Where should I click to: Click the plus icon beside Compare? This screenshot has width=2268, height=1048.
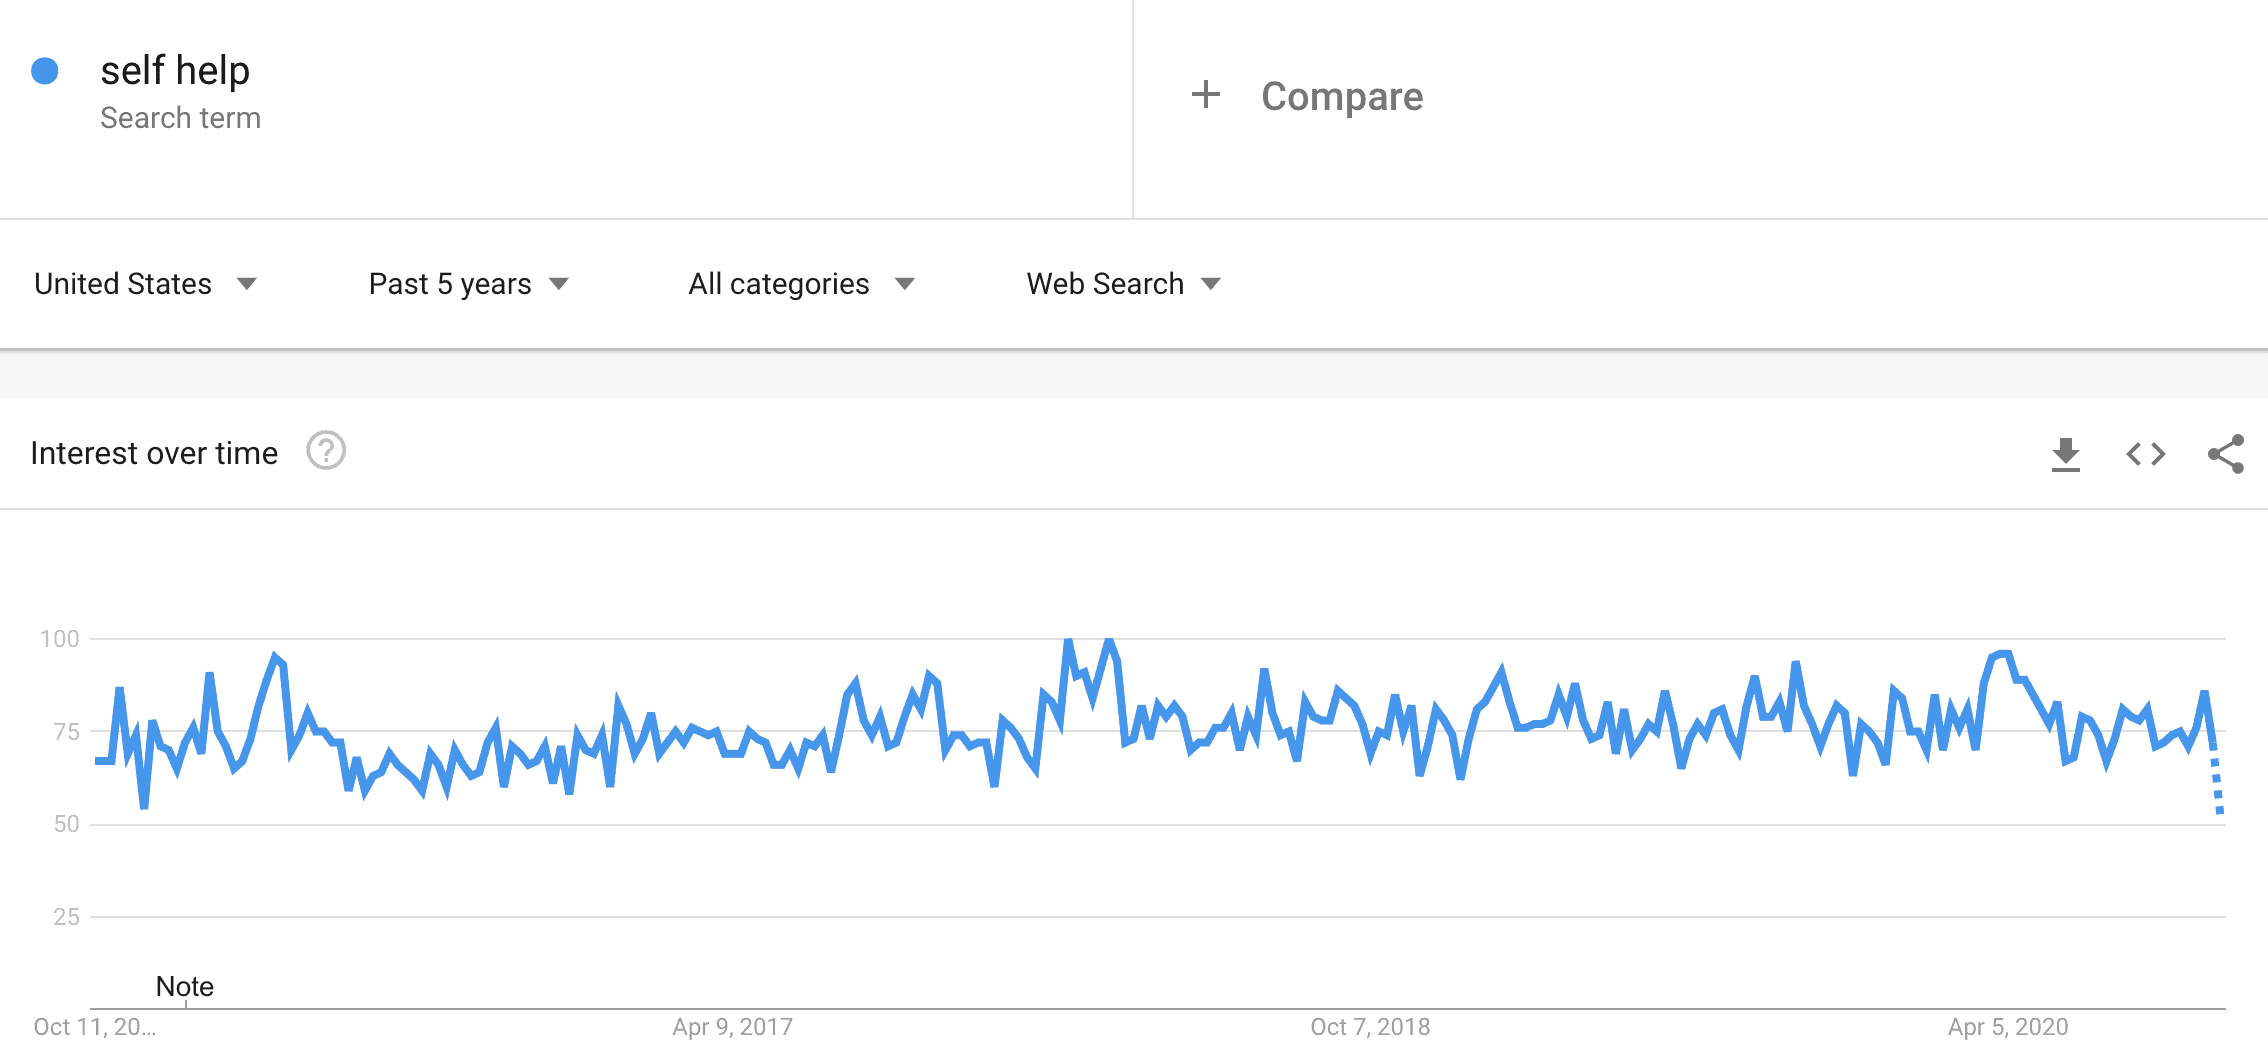tap(1206, 95)
